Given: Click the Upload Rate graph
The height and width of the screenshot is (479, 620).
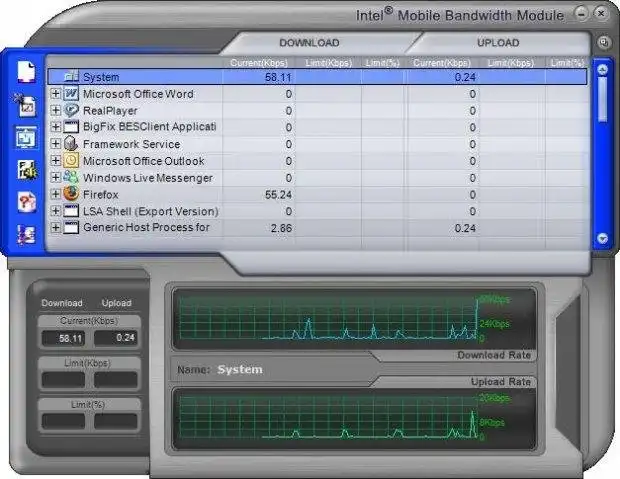Looking at the screenshot, I should [x=354, y=418].
